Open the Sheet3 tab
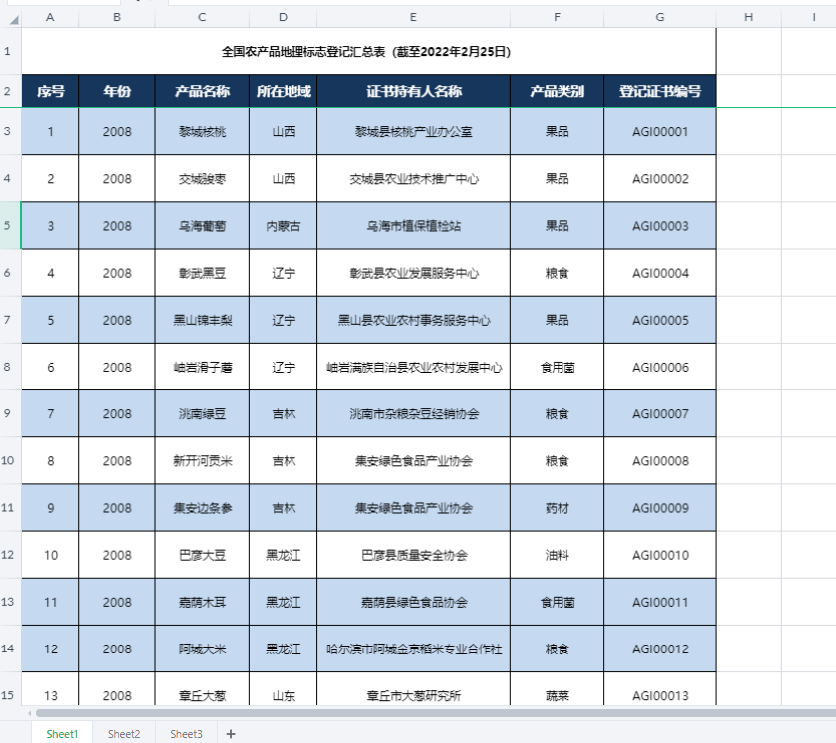The image size is (836, 743). click(x=186, y=734)
